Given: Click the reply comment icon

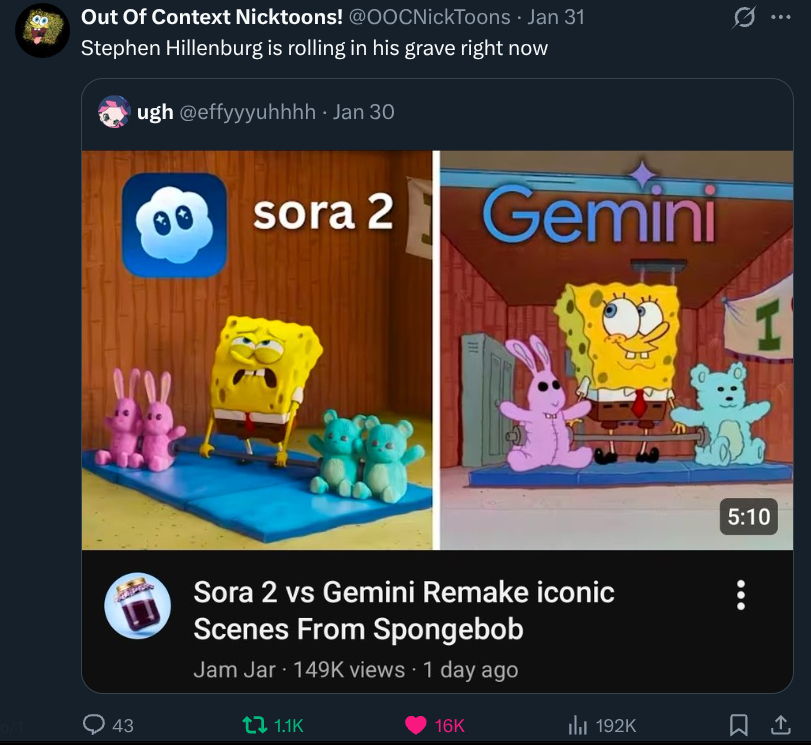Looking at the screenshot, I should (x=95, y=725).
